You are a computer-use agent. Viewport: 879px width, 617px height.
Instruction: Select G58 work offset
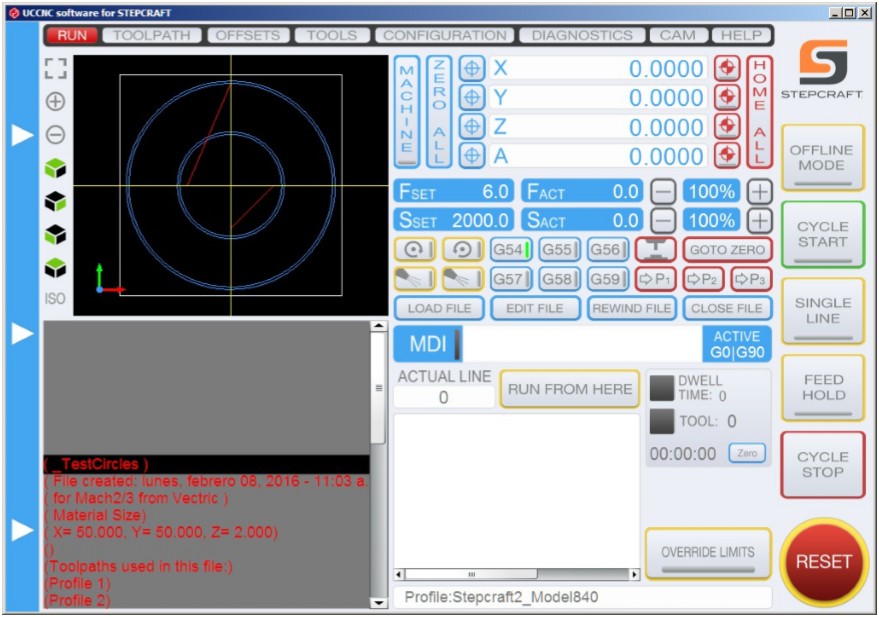(559, 279)
